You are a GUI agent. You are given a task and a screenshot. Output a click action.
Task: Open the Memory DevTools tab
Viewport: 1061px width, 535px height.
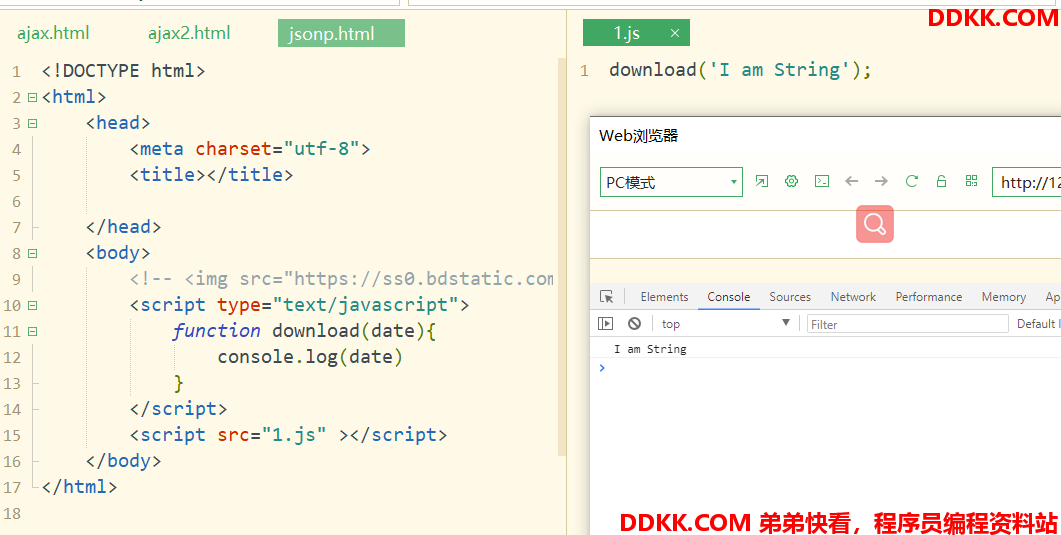[x=1003, y=297]
